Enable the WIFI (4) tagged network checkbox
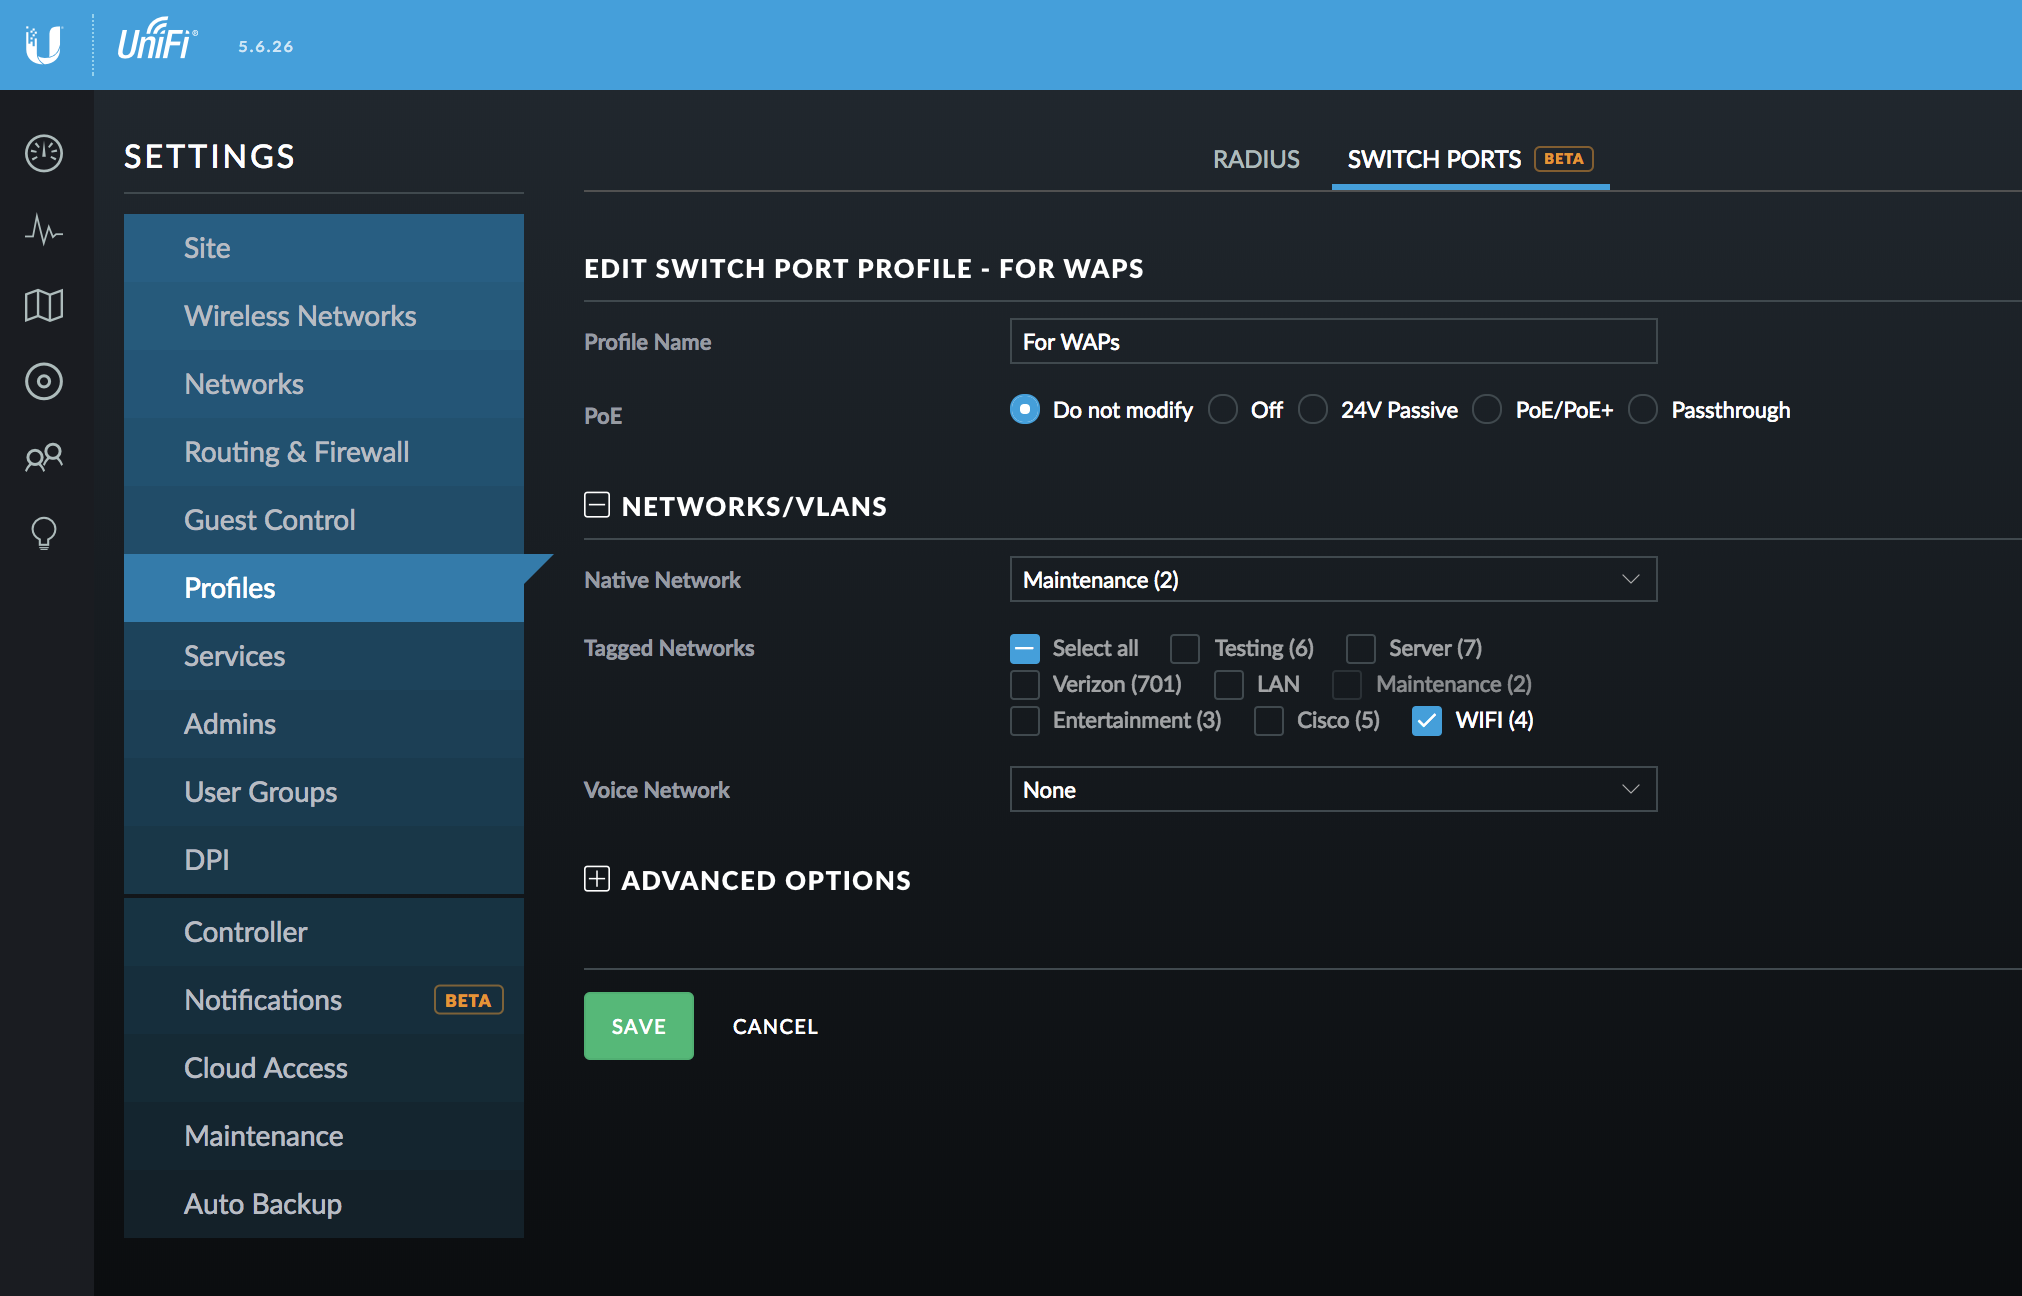Viewport: 2022px width, 1296px height. (1424, 720)
